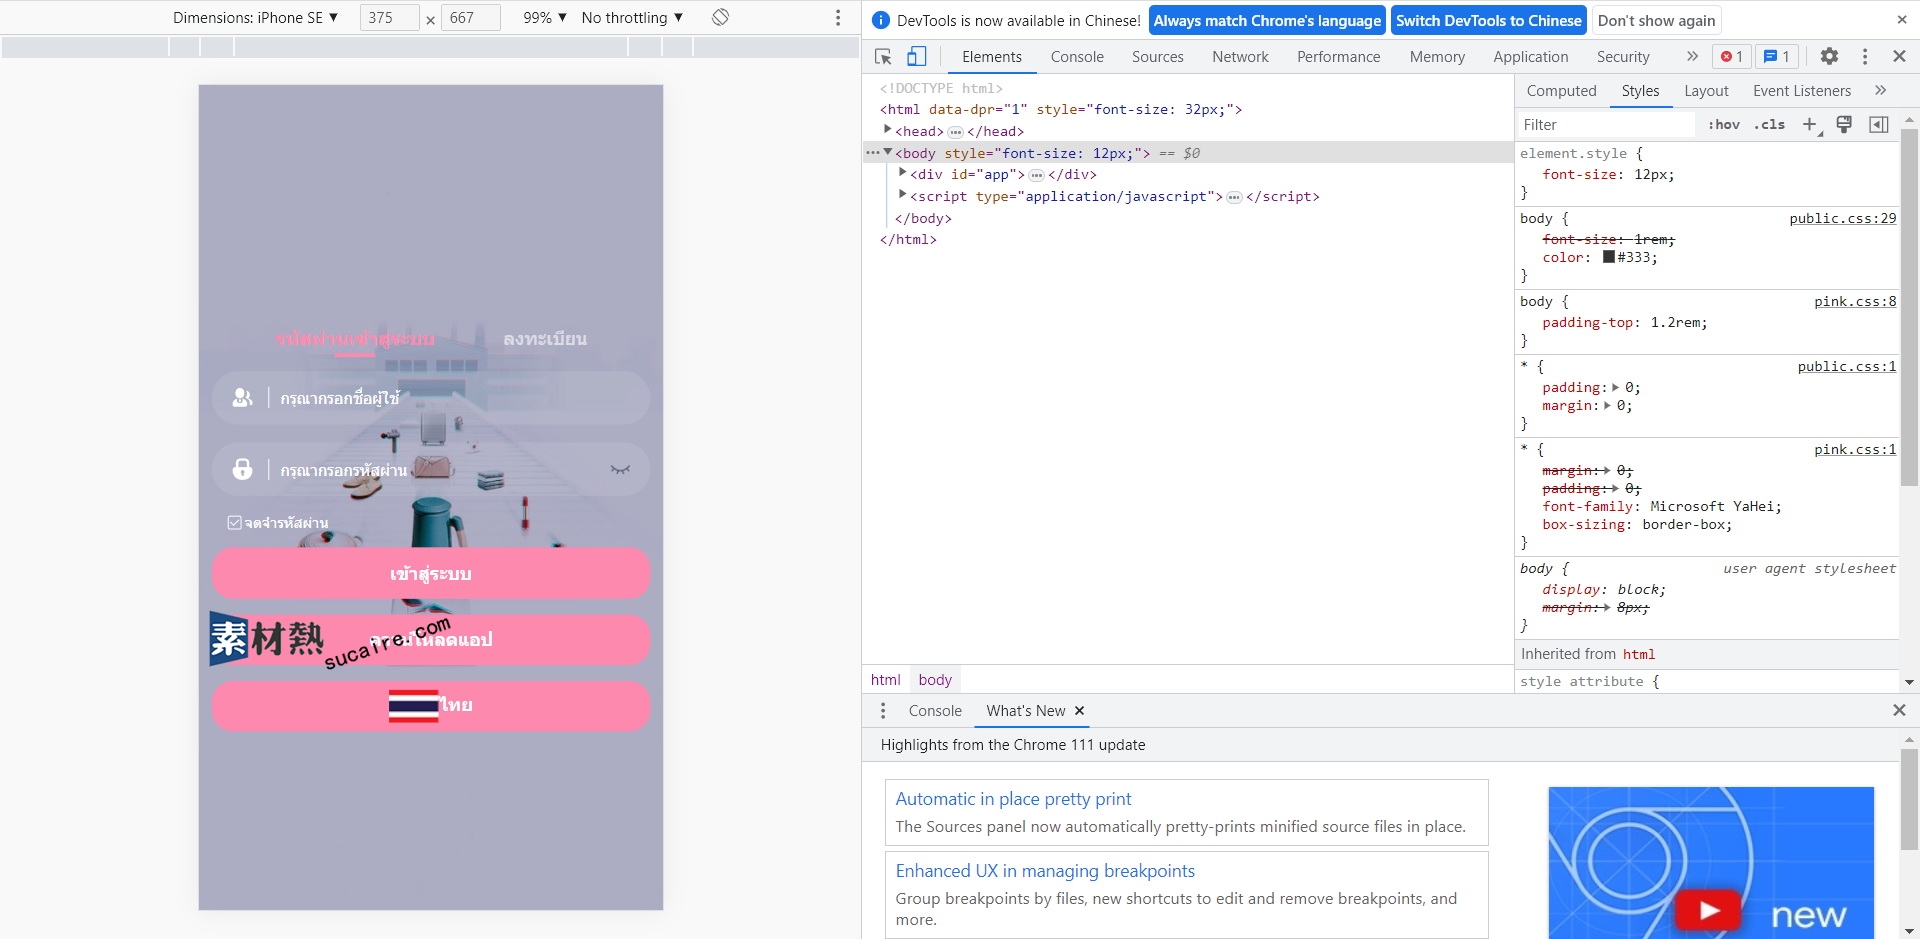The width and height of the screenshot is (1920, 939).
Task: Toggle rendering emulations paintbrush icon
Action: pos(1845,124)
